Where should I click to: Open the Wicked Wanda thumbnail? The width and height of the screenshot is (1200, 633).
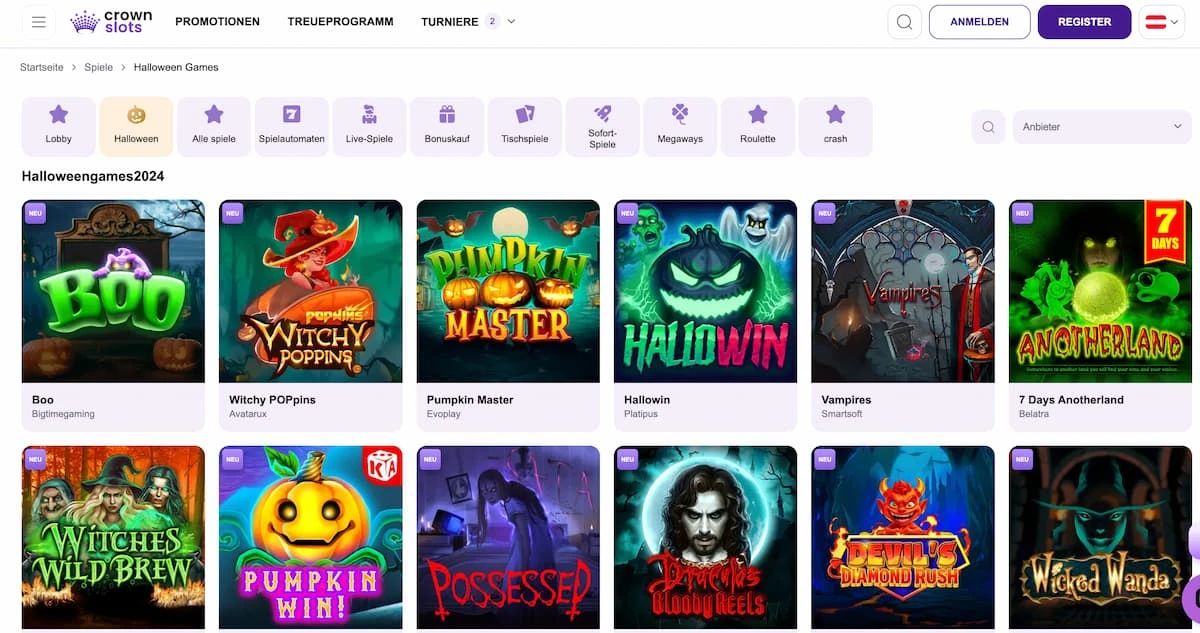[x=1100, y=538]
